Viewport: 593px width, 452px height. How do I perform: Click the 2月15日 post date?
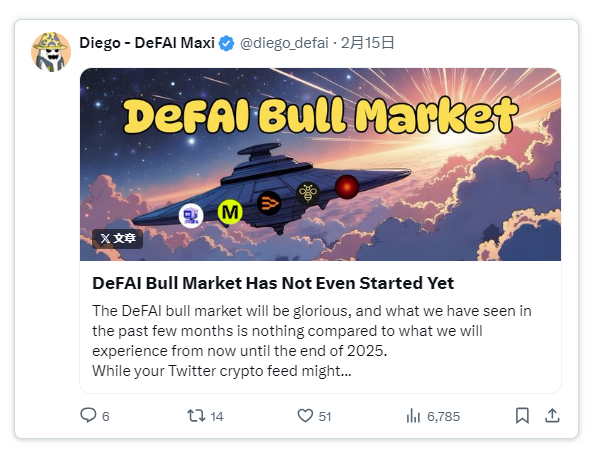(367, 43)
